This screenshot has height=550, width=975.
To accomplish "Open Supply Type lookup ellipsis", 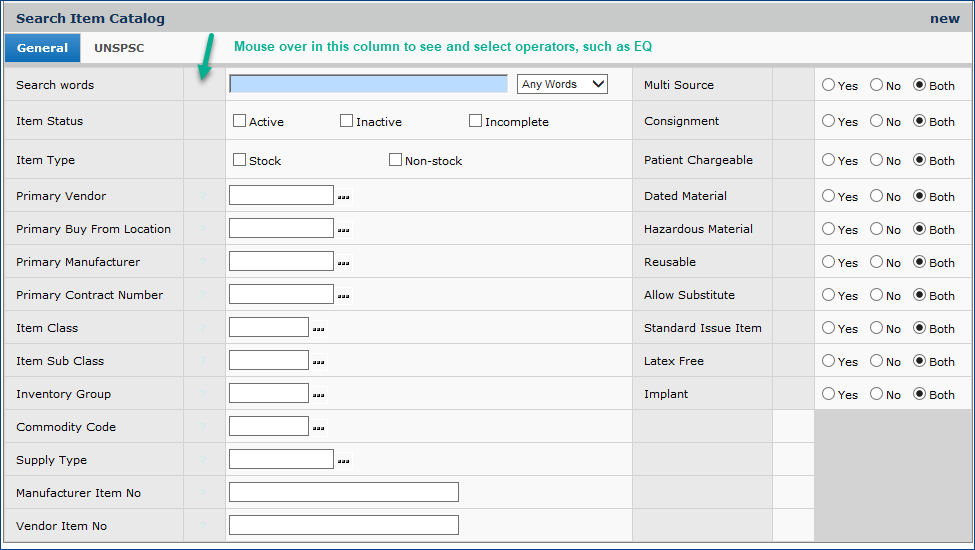I will click(x=343, y=461).
